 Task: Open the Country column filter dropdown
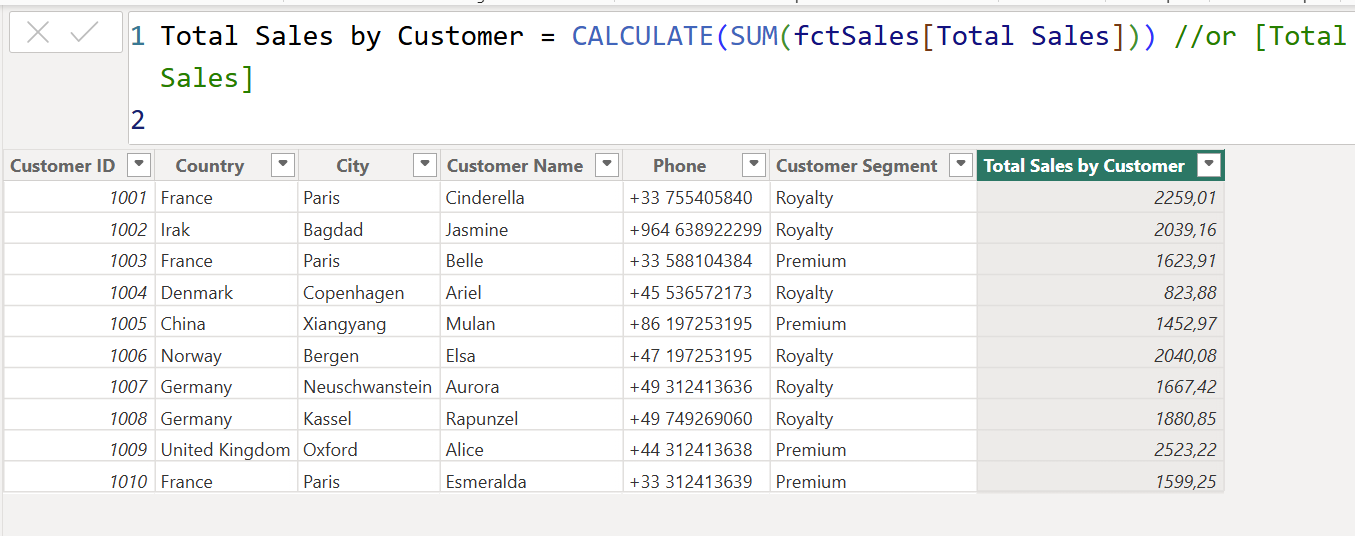pos(284,165)
